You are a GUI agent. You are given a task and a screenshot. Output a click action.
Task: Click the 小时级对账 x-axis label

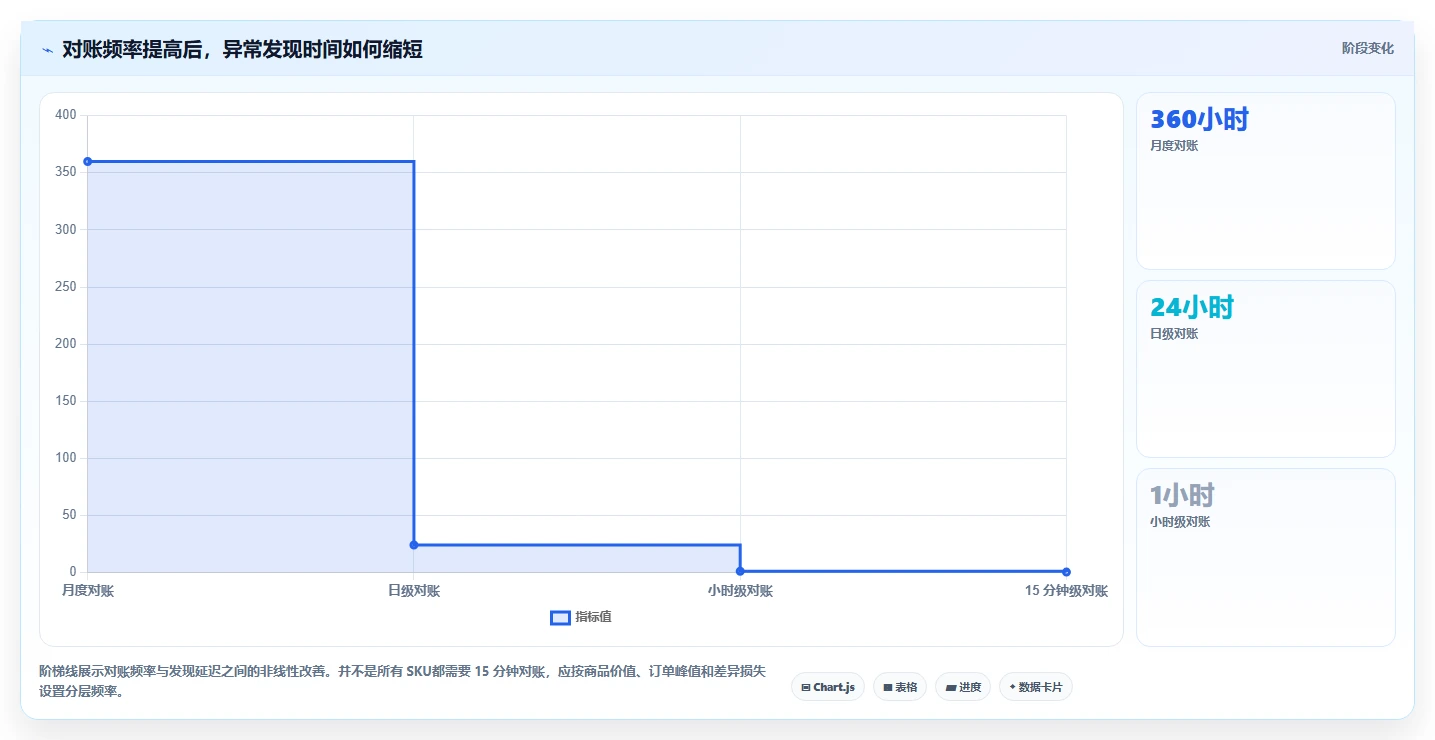(x=740, y=591)
